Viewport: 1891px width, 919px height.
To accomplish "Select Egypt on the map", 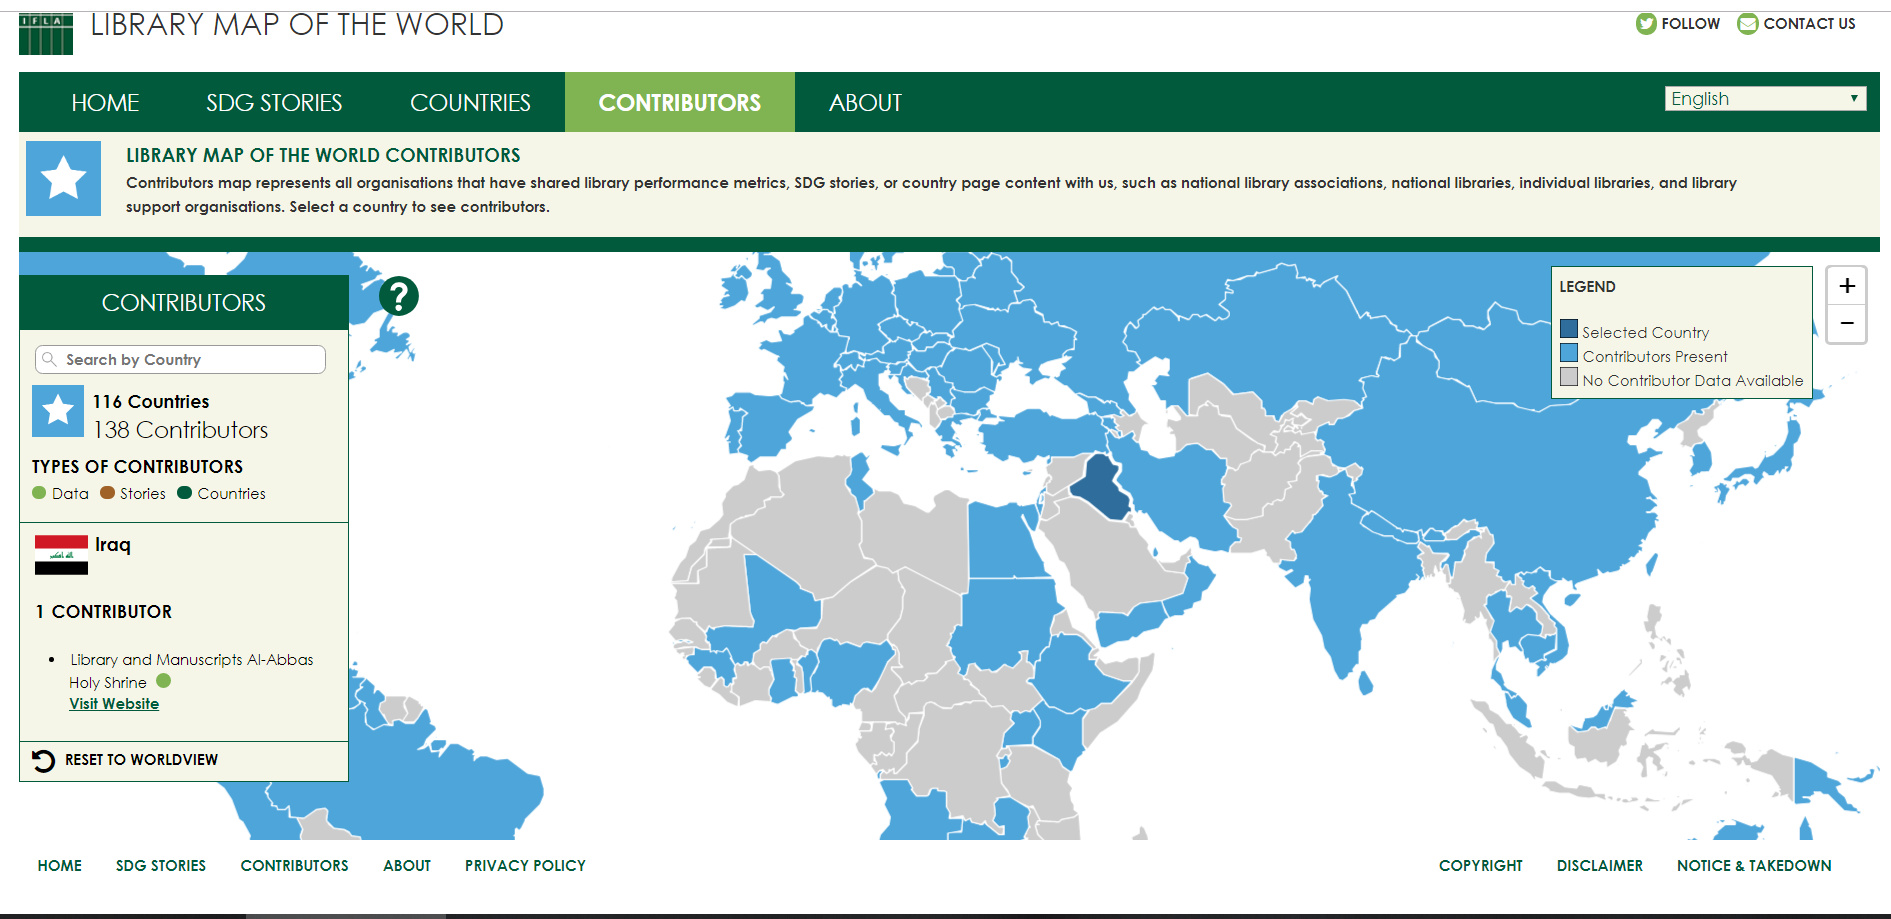I will [x=1005, y=541].
